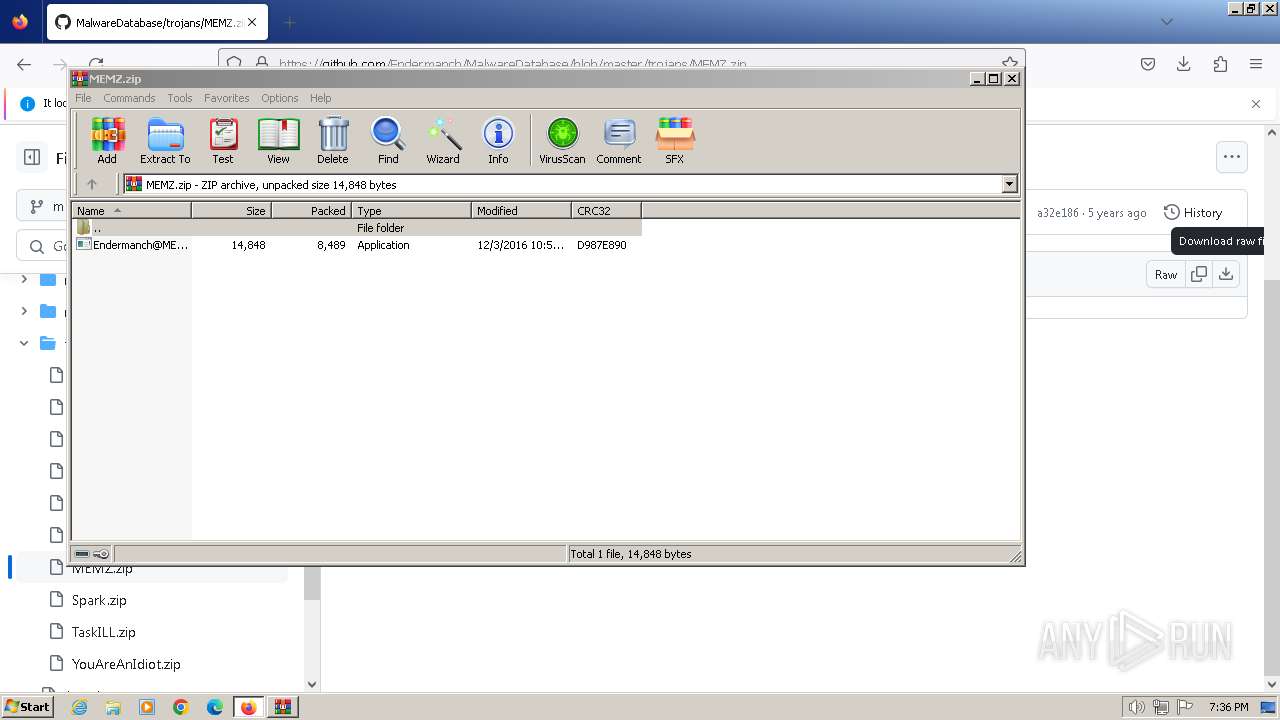
Task: Add an archive Comment
Action: click(x=619, y=141)
